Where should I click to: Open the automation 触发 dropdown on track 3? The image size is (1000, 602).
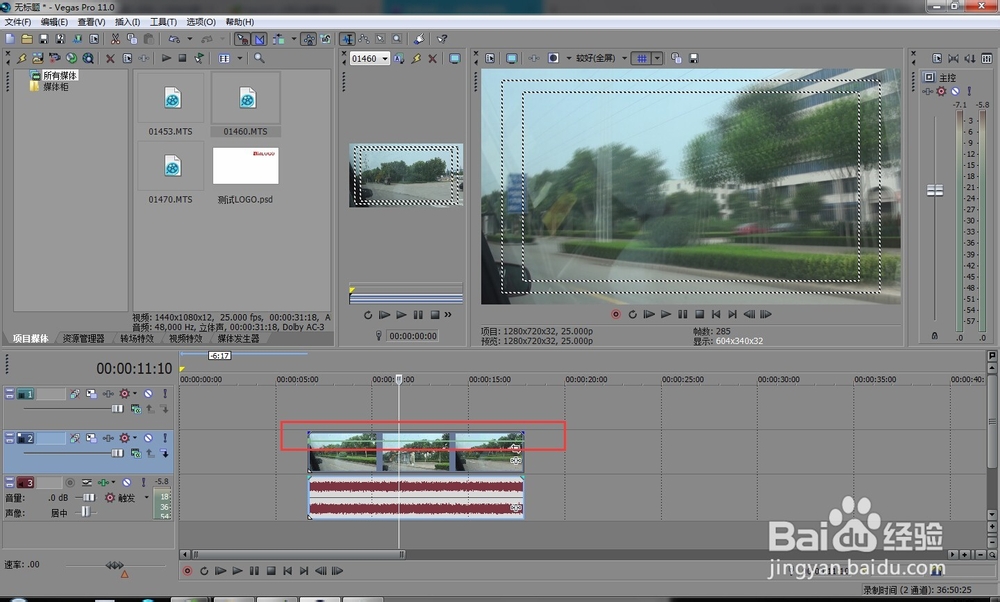146,497
